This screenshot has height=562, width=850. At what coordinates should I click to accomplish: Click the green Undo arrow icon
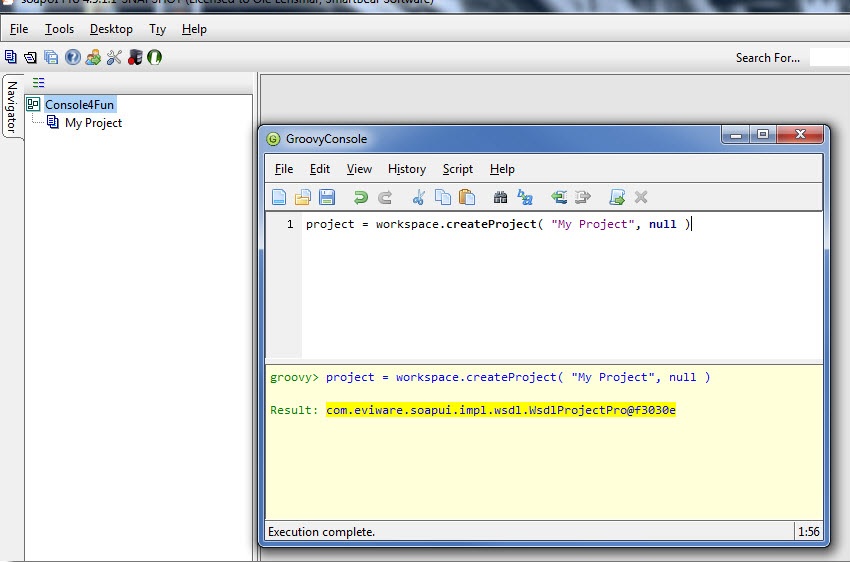point(360,197)
